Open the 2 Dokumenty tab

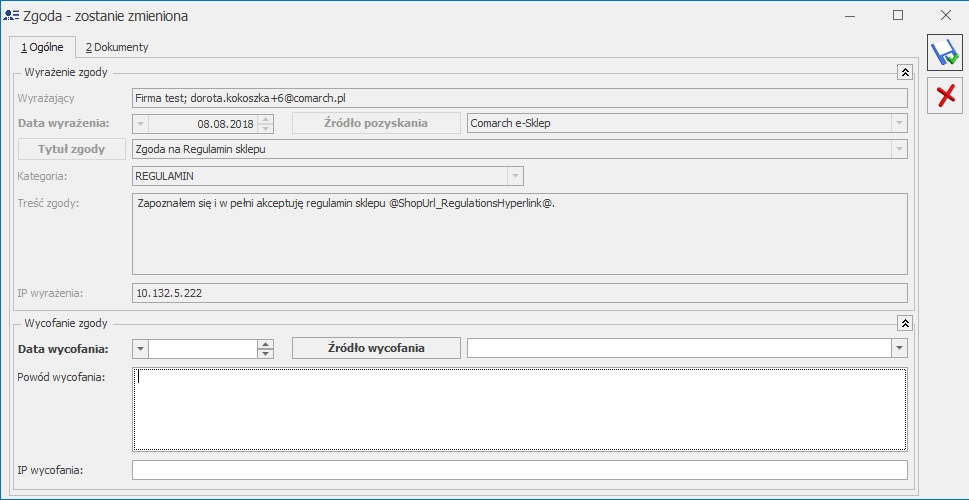coord(117,47)
